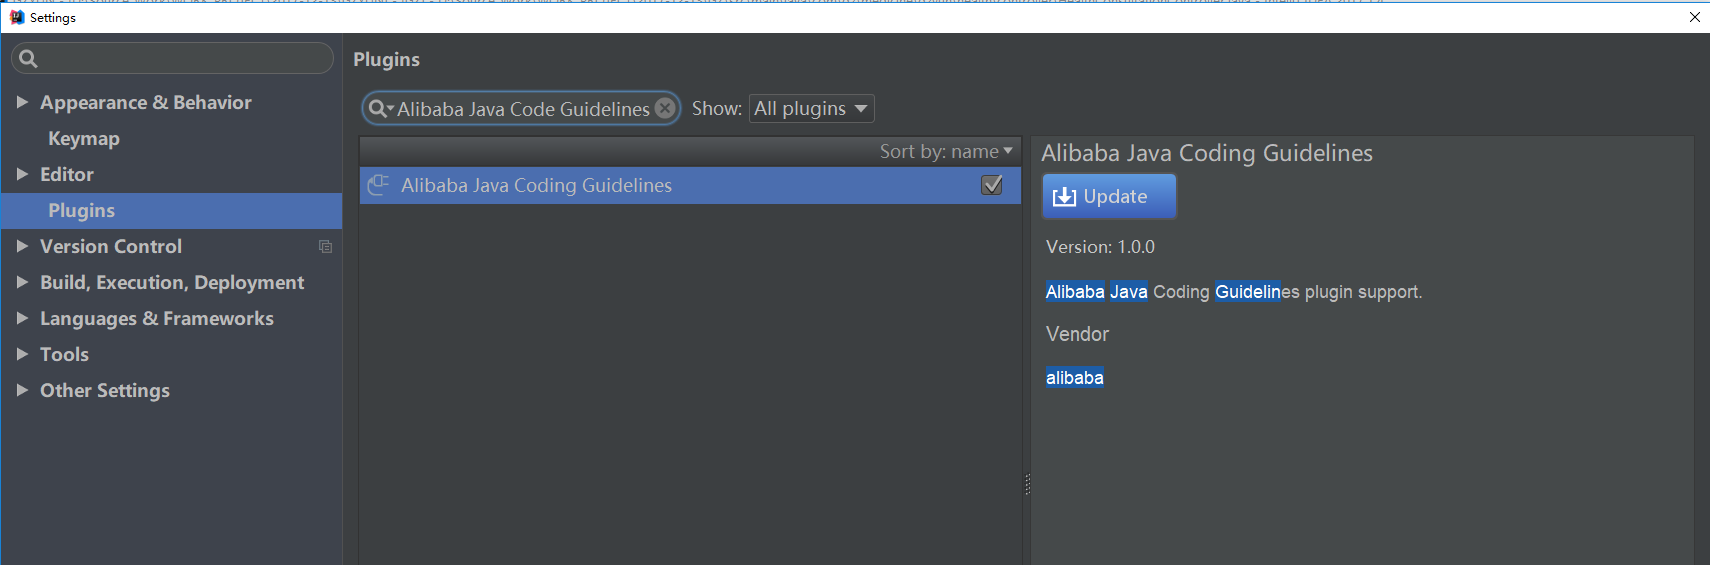Click the Update plugin button
Viewport: 1710px width, 565px height.
(1109, 197)
